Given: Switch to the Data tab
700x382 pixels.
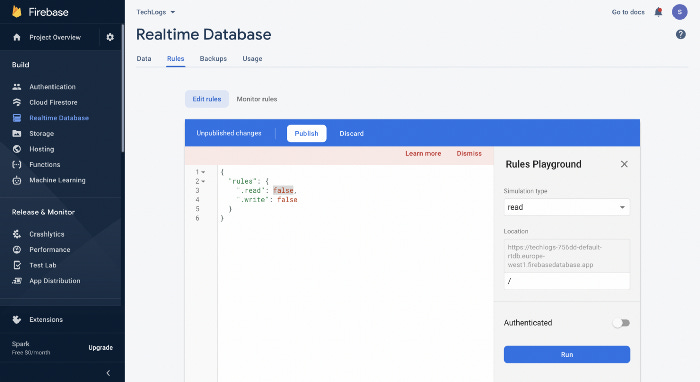Looking at the screenshot, I should (x=144, y=58).
